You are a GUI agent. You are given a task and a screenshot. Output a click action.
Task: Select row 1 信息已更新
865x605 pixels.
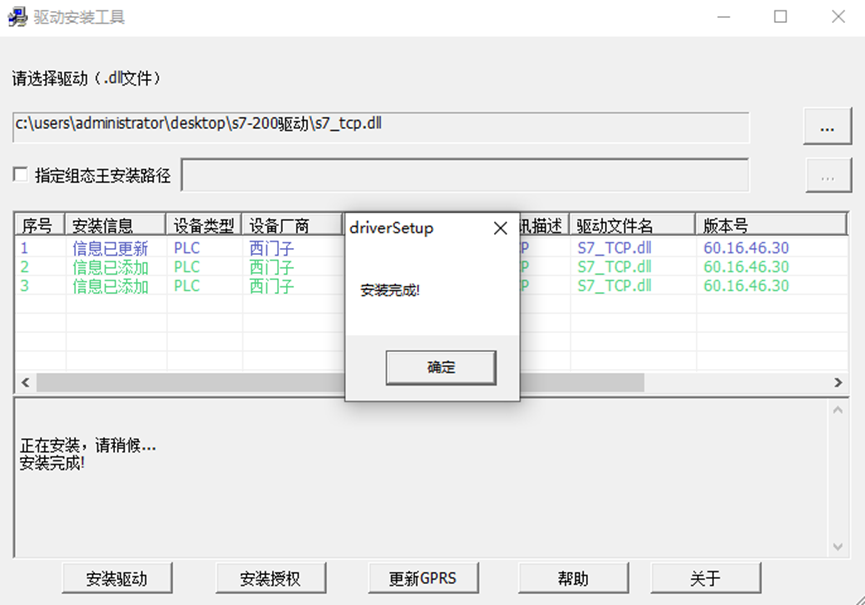click(110, 248)
